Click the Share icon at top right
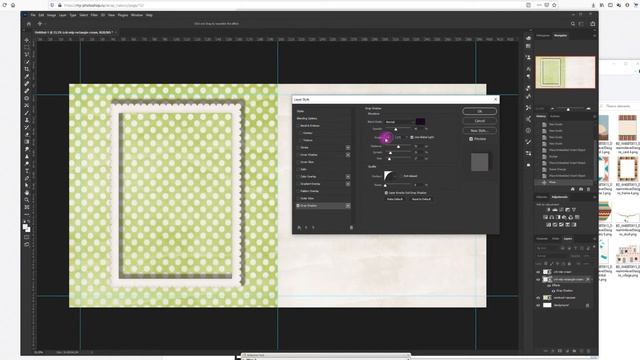This screenshot has height=360, width=640. click(592, 24)
